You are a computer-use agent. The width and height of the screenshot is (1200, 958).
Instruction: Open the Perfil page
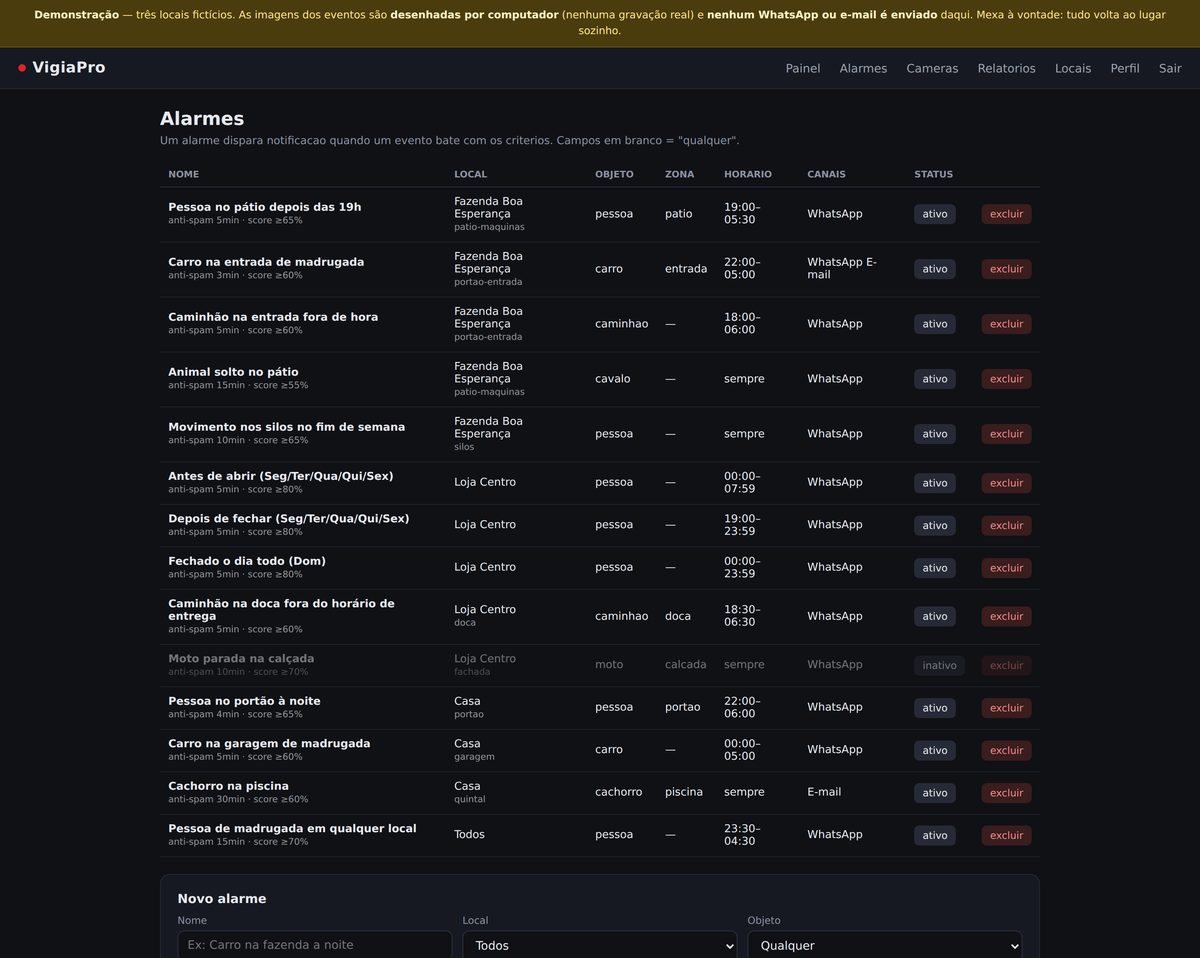tap(1125, 68)
